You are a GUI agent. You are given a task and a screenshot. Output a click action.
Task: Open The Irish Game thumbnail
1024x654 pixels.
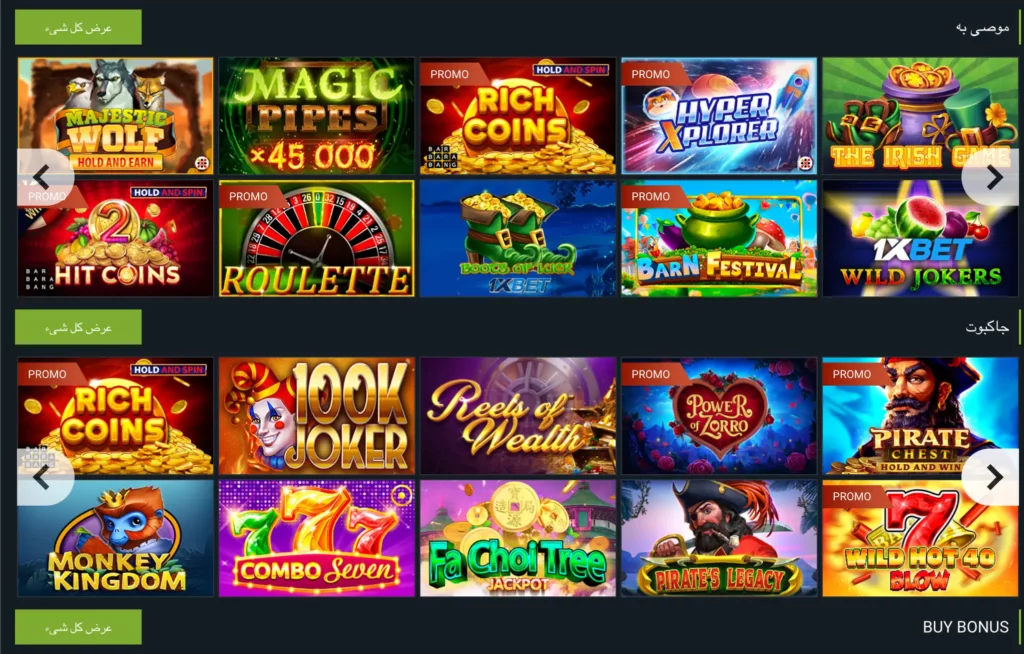[x=920, y=116]
